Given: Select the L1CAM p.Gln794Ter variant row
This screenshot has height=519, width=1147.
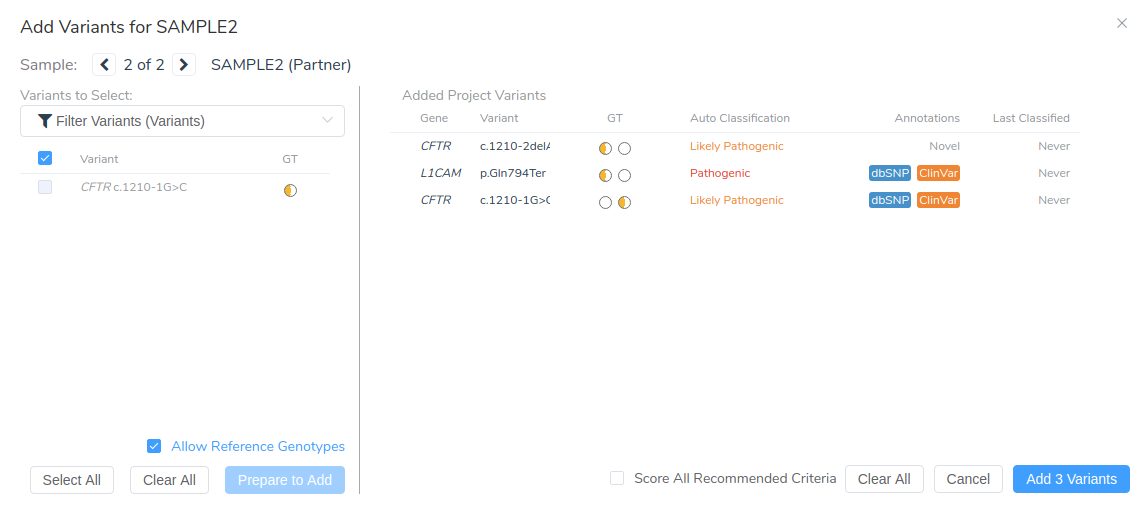Looking at the screenshot, I should click(513, 173).
